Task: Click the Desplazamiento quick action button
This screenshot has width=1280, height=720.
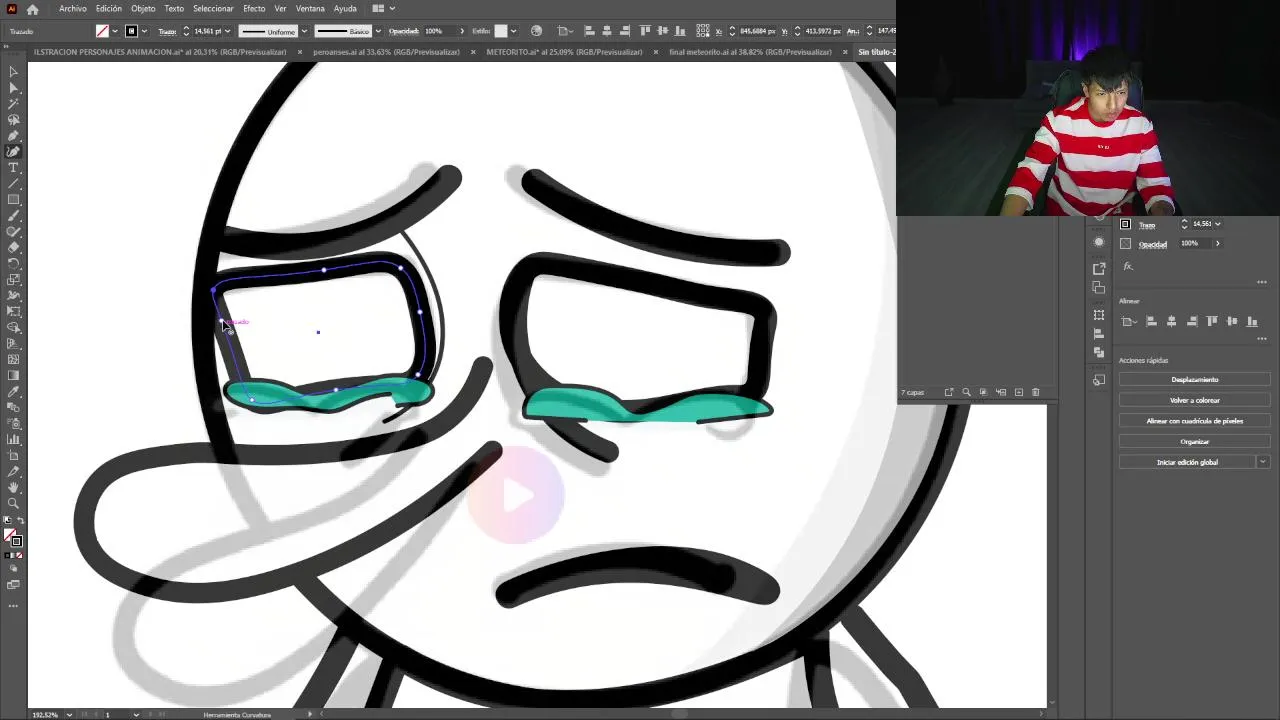Action: coord(1194,380)
